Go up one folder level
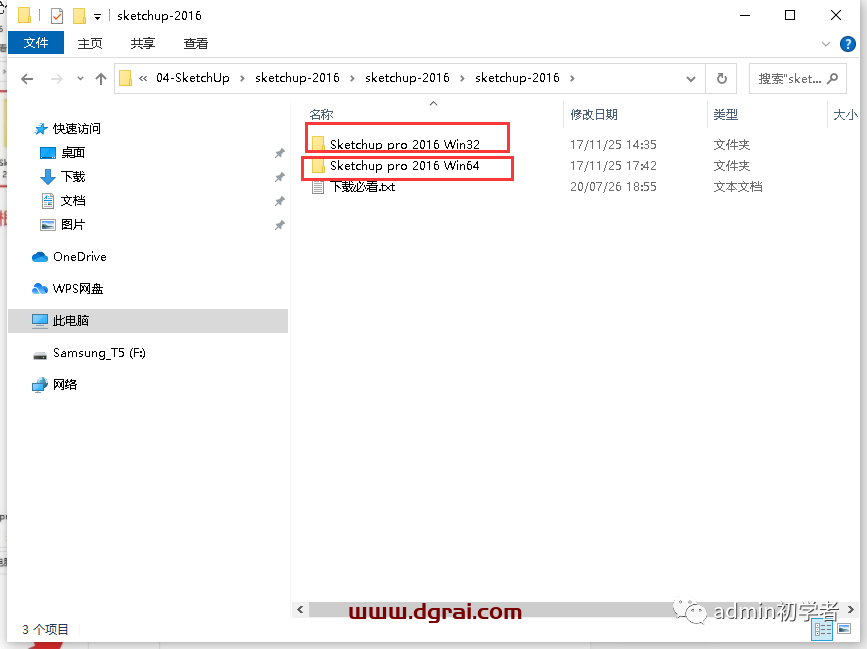867x649 pixels. [101, 79]
